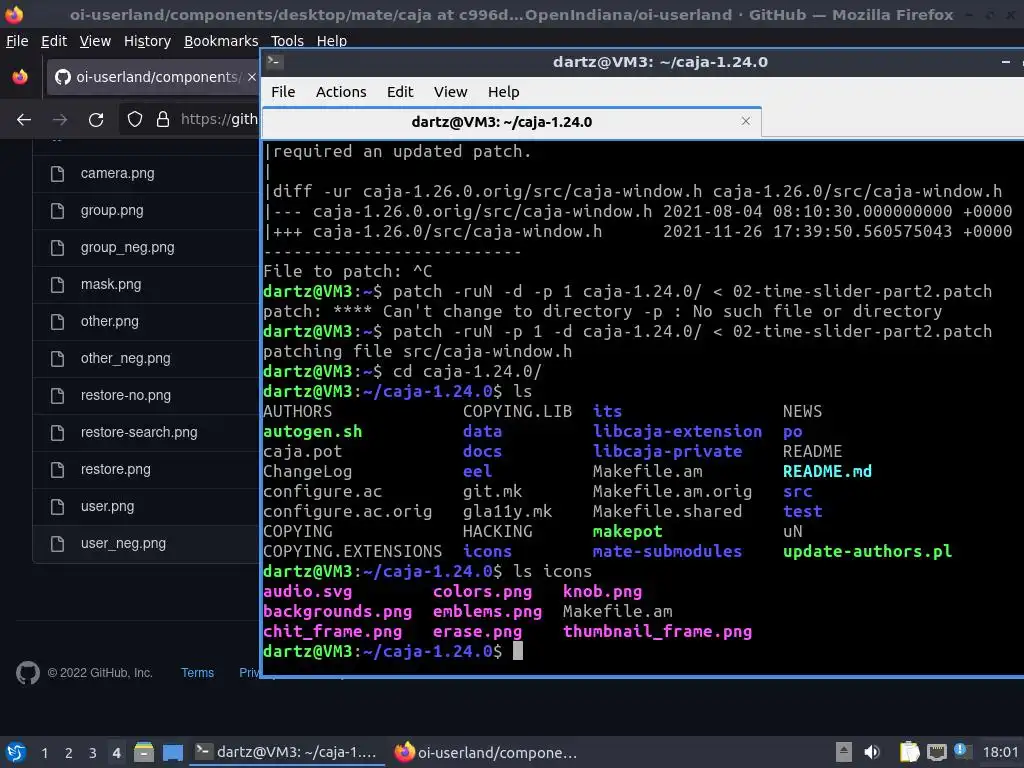Click the file icon next to camera.png
The width and height of the screenshot is (1024, 768).
pos(57,174)
